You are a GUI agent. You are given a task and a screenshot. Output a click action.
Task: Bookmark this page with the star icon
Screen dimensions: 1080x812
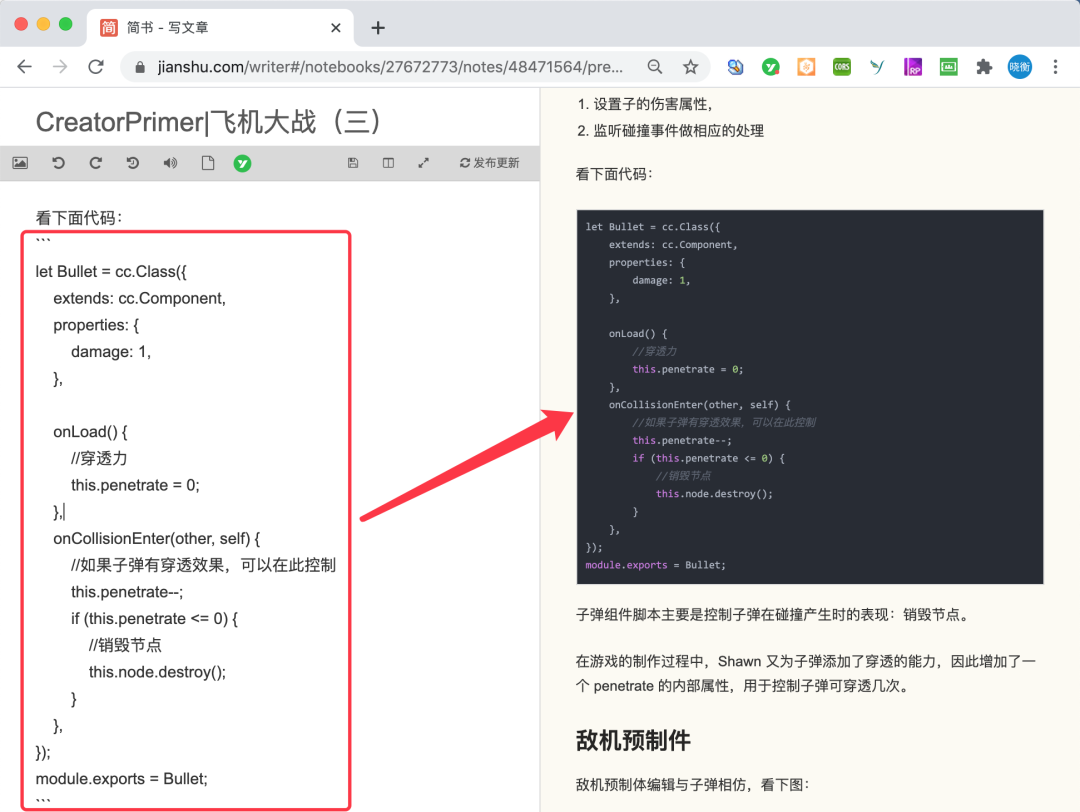tap(690, 67)
